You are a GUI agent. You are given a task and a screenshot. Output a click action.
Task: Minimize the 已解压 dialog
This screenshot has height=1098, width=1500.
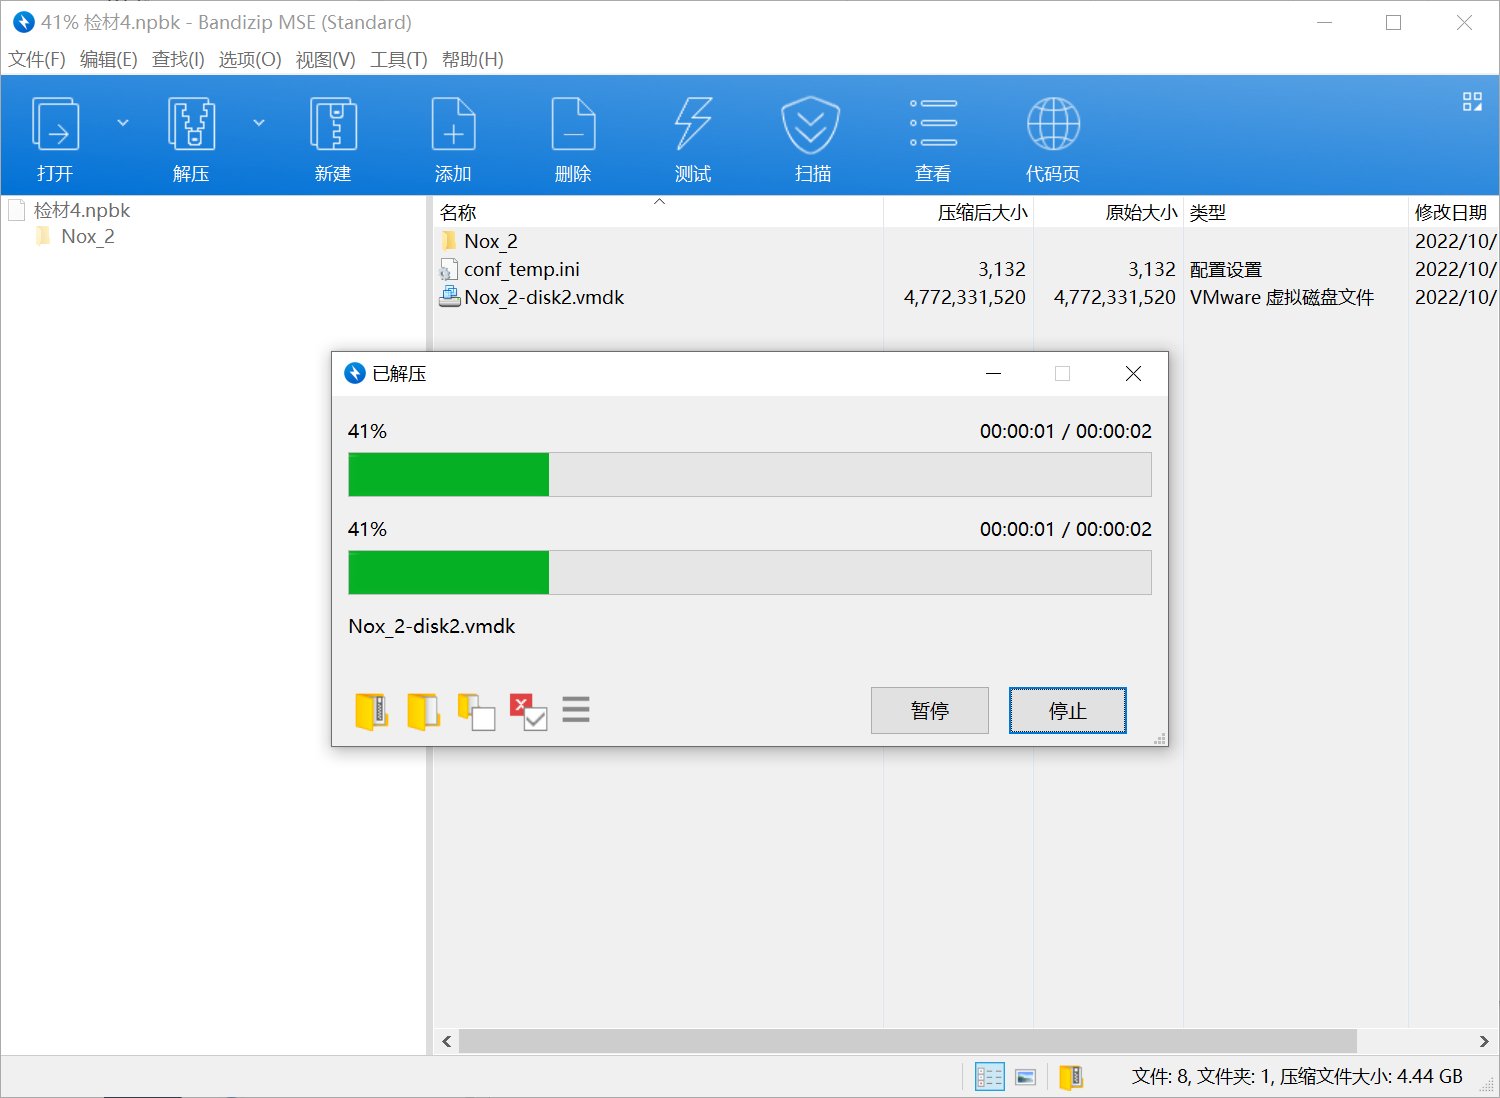pyautogui.click(x=993, y=373)
